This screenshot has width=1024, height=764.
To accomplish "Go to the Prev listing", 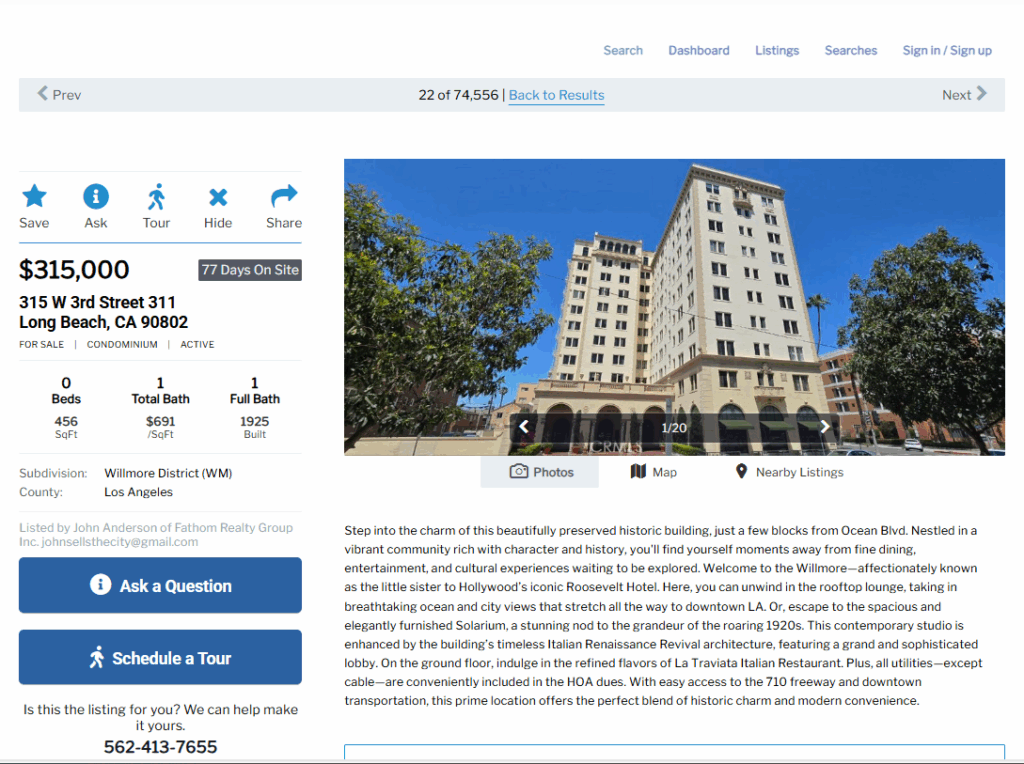I will click(x=59, y=95).
